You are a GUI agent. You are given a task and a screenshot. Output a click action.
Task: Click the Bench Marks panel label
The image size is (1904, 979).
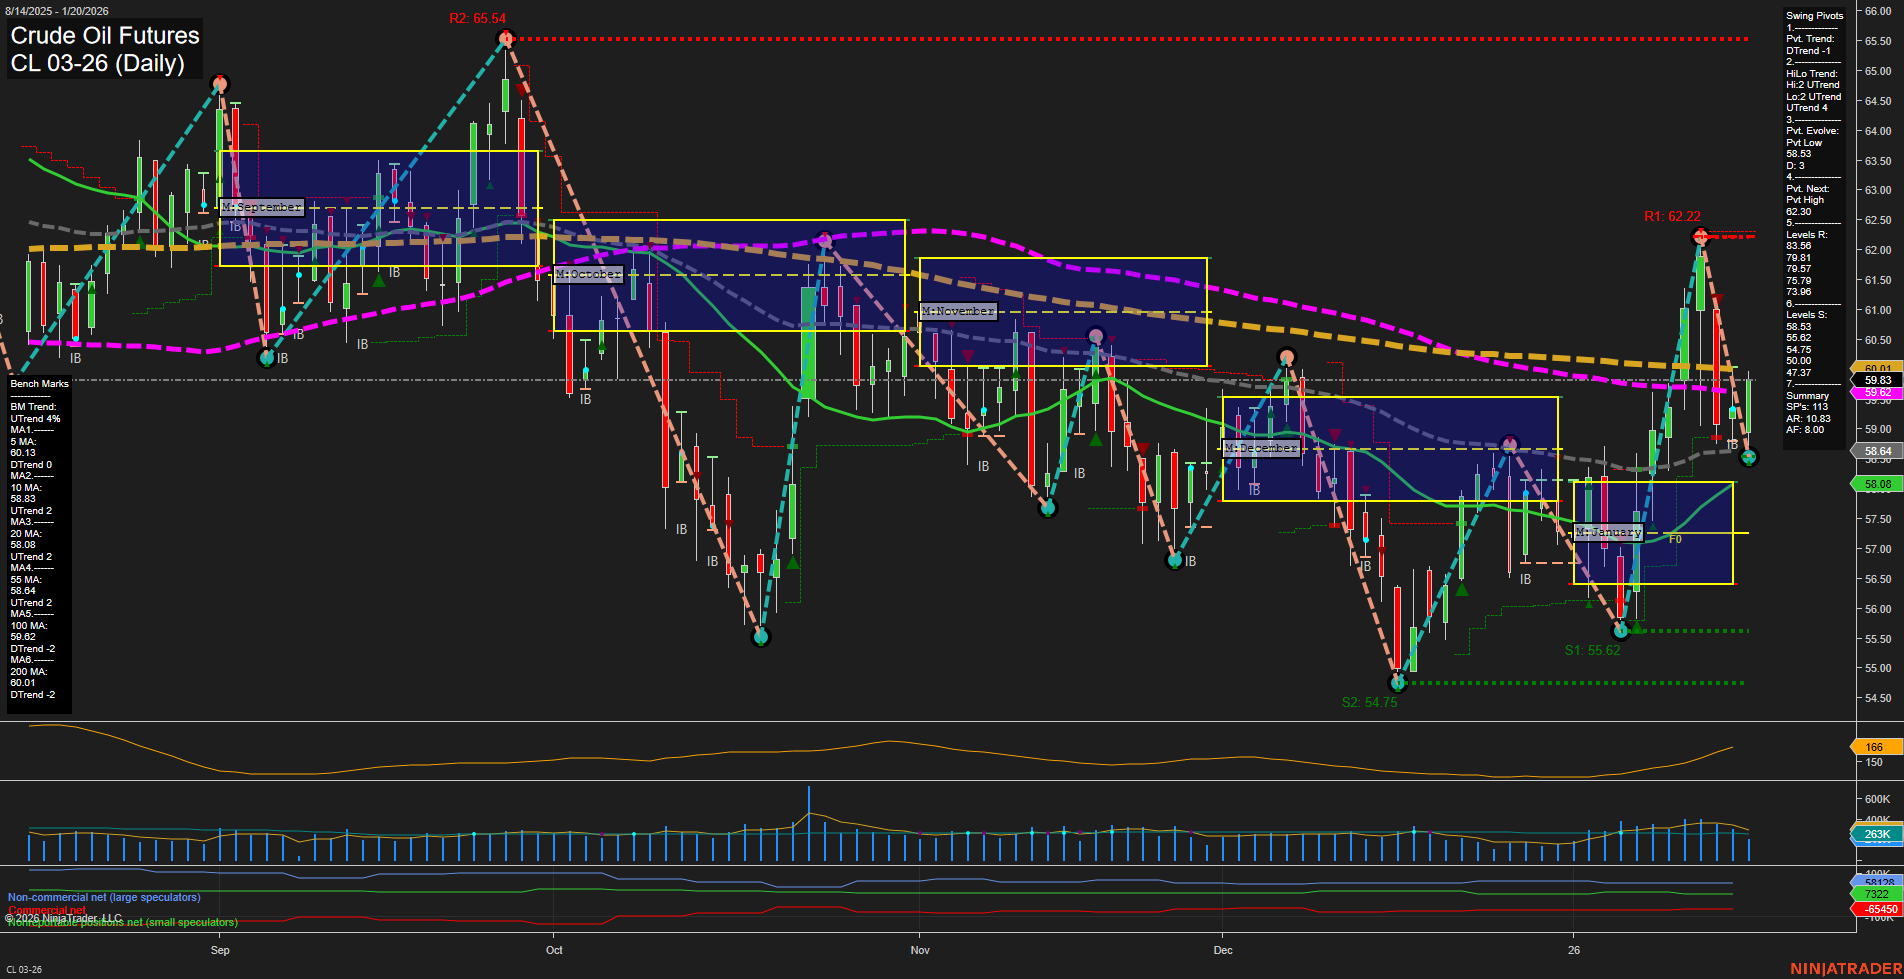[38, 383]
